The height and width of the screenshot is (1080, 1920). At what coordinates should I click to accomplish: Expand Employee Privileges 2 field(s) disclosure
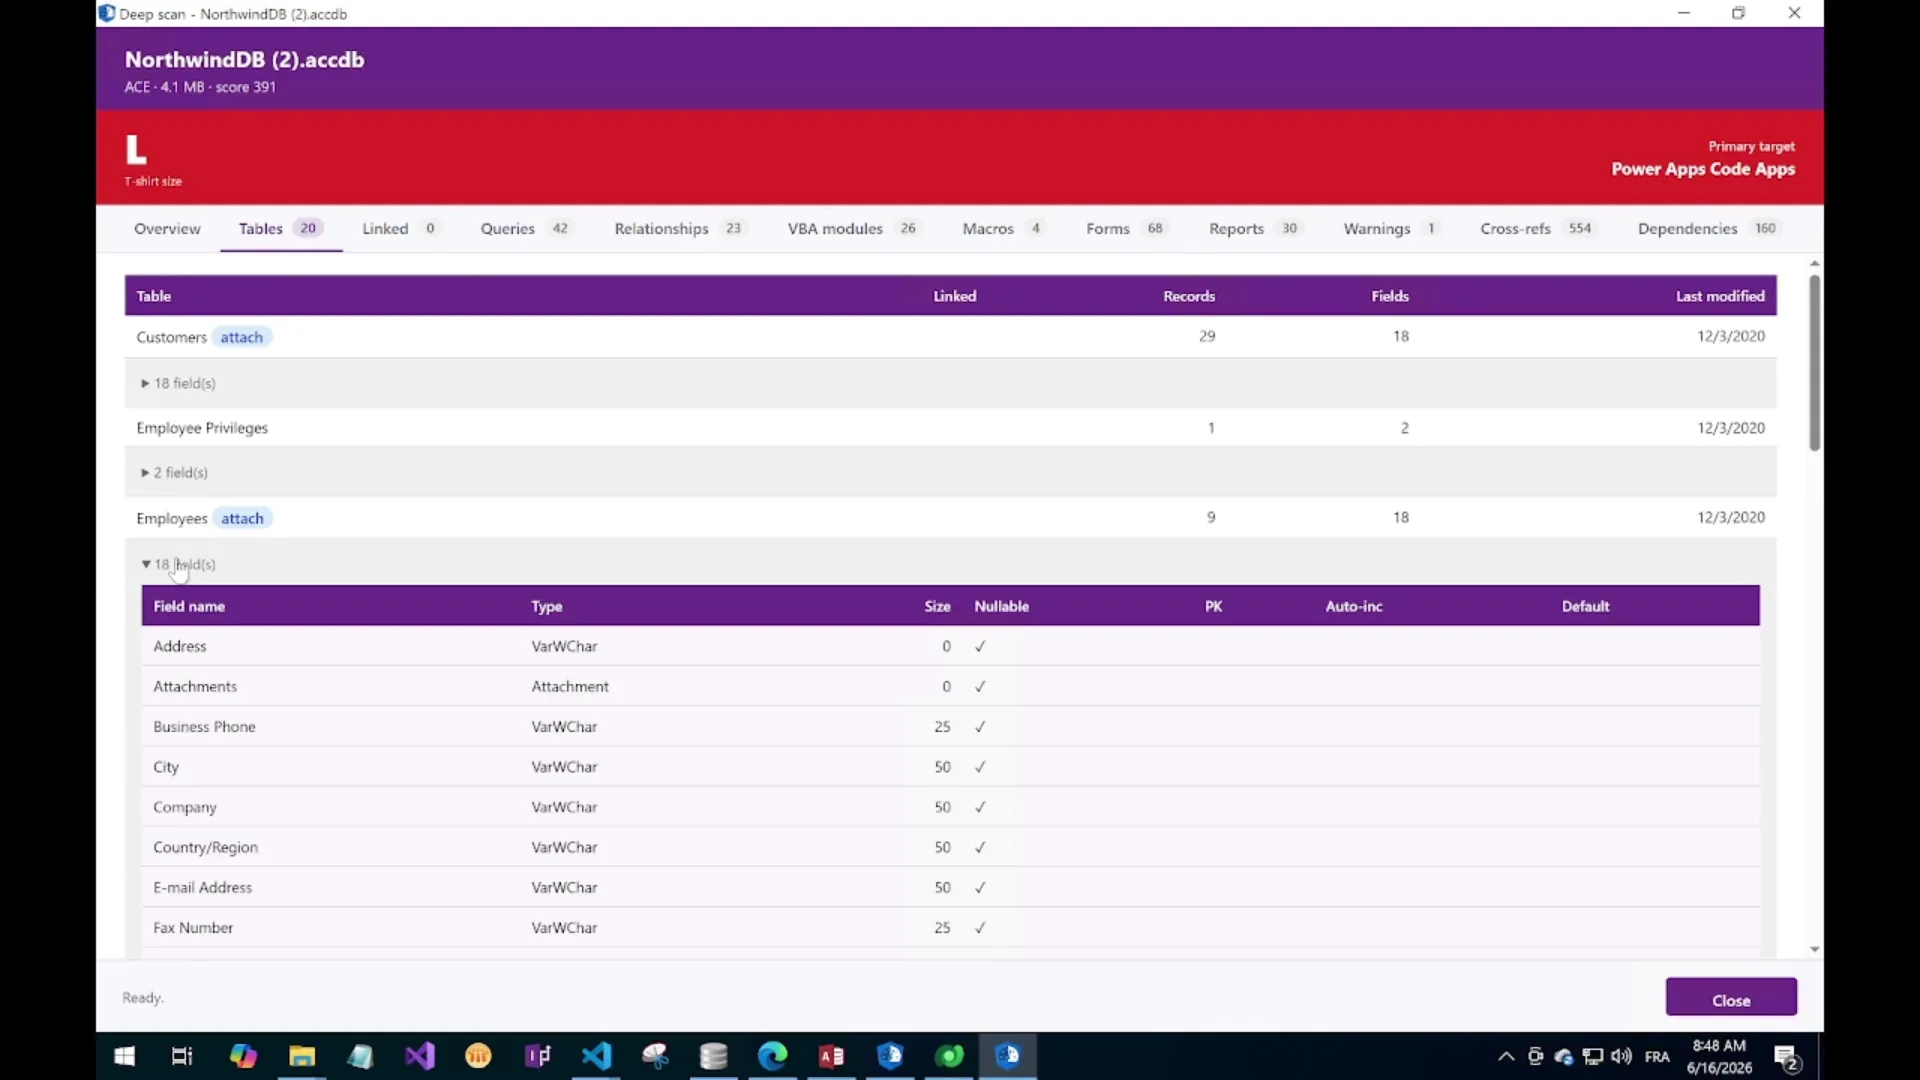pos(174,472)
